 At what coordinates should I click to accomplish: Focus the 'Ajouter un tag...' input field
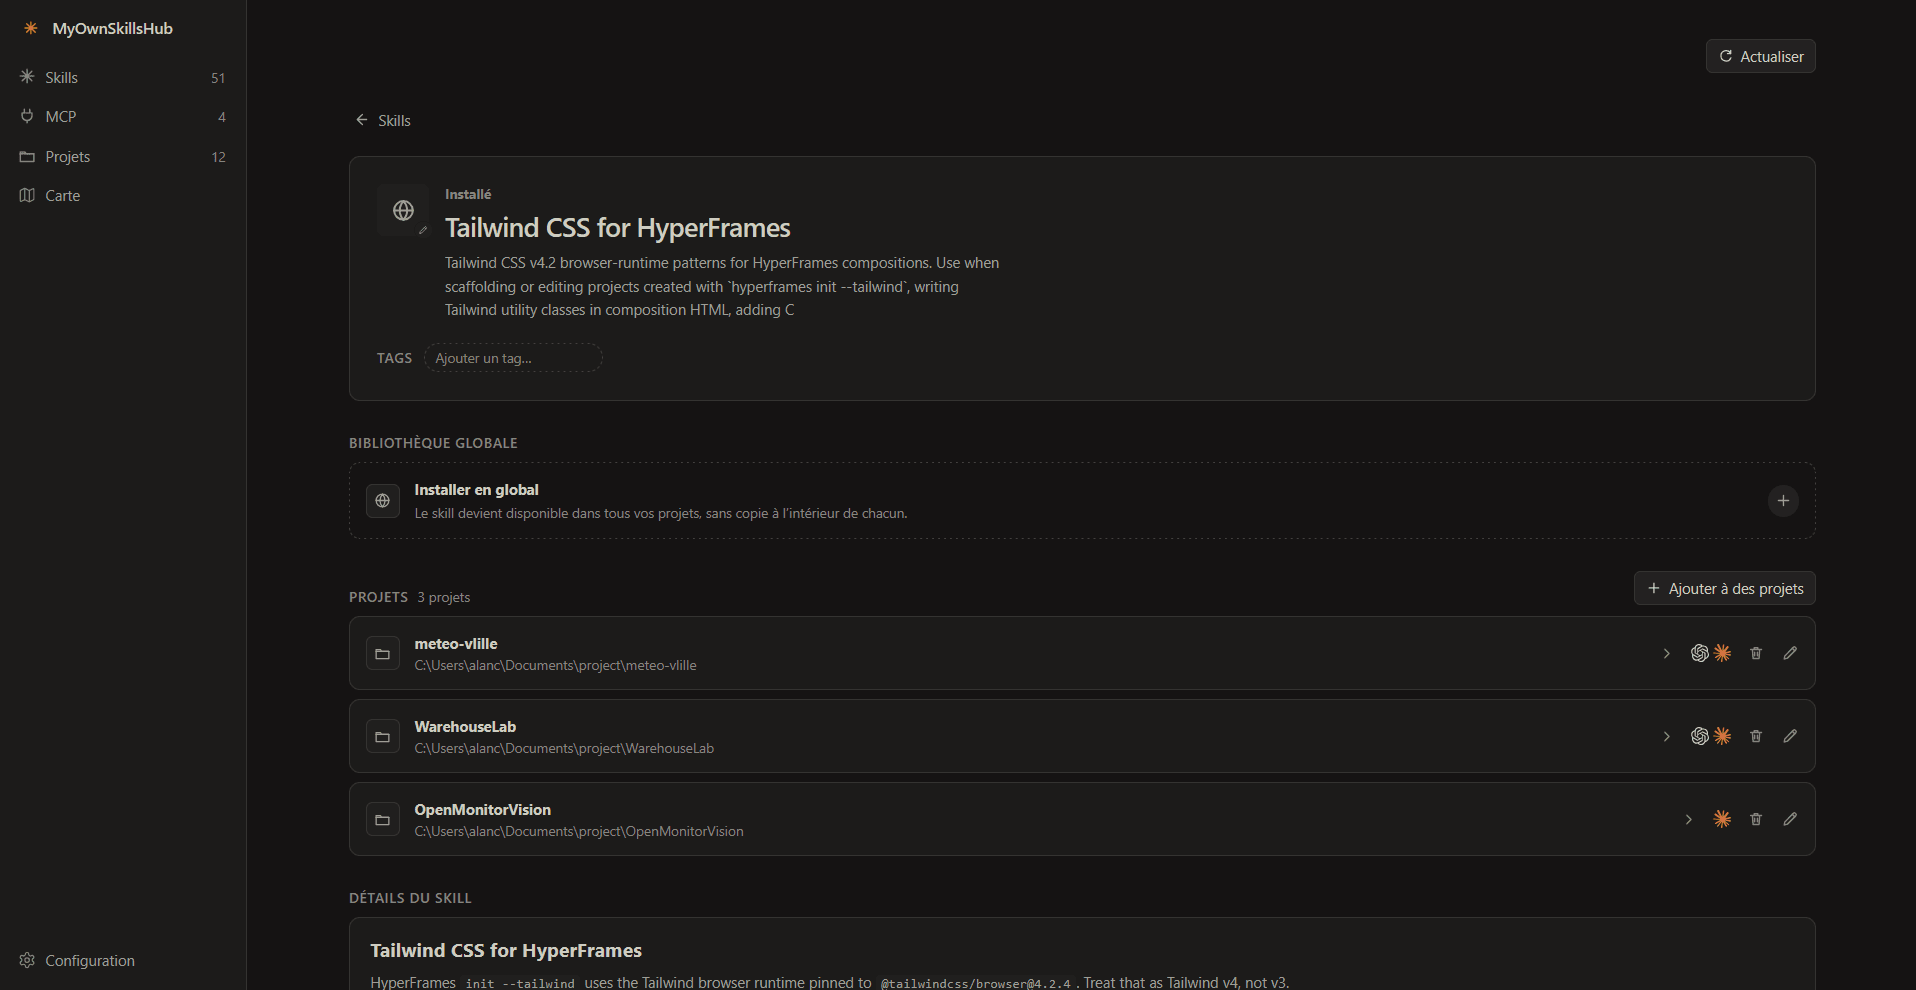(513, 358)
